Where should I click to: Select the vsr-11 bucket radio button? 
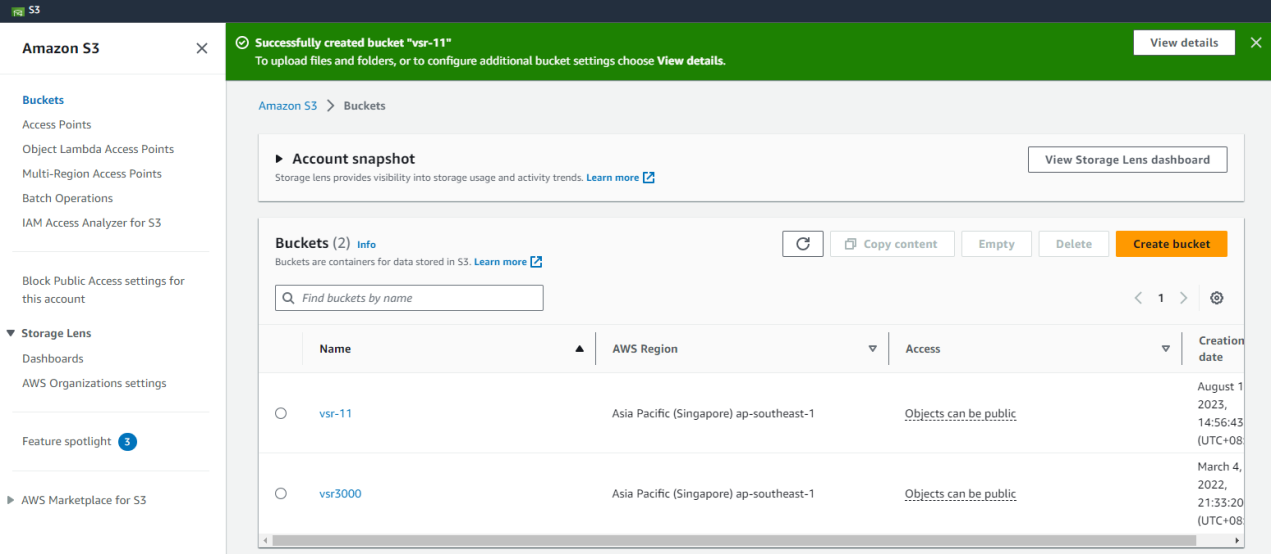[x=280, y=413]
